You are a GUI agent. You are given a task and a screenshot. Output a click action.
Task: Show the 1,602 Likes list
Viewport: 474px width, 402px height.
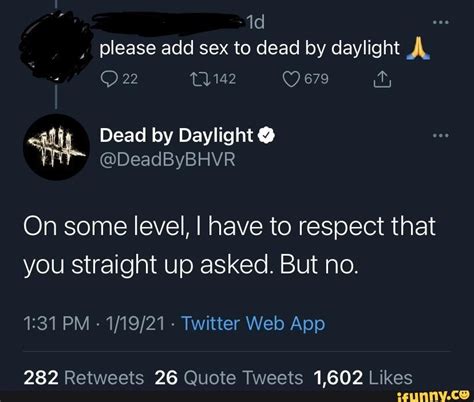click(363, 378)
